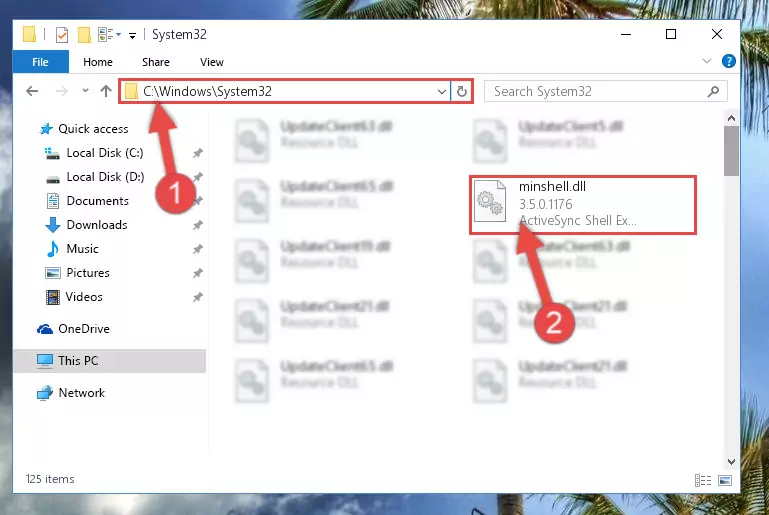Minimize the System32 window
769x515 pixels.
coord(626,34)
